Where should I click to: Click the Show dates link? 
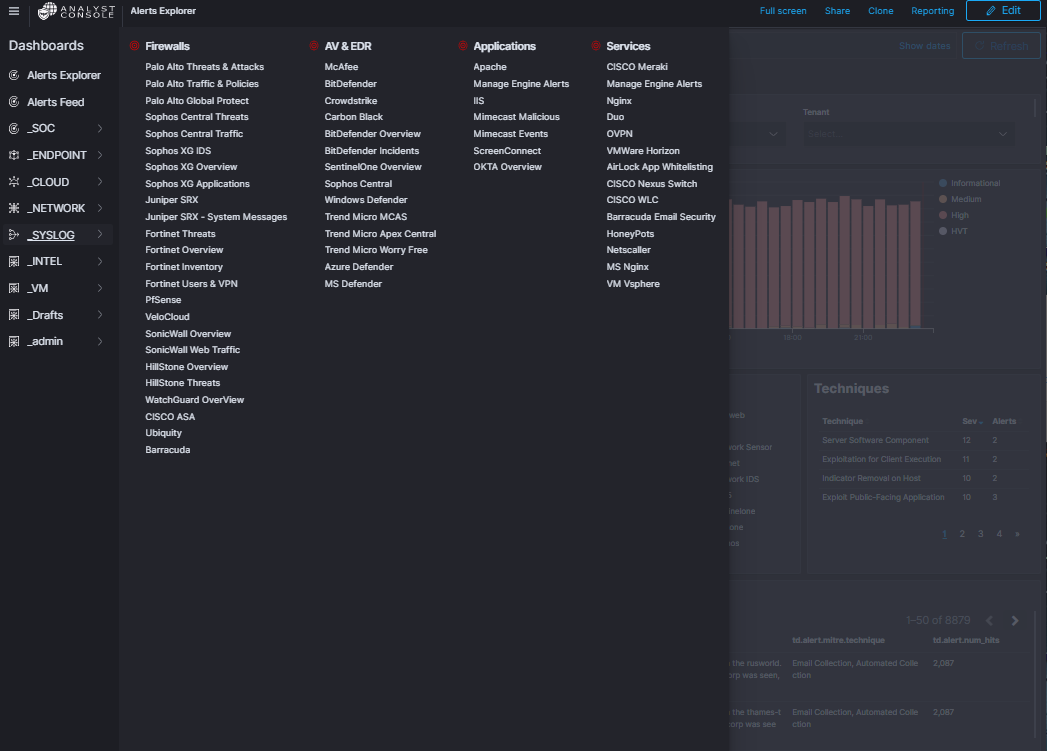[x=924, y=46]
